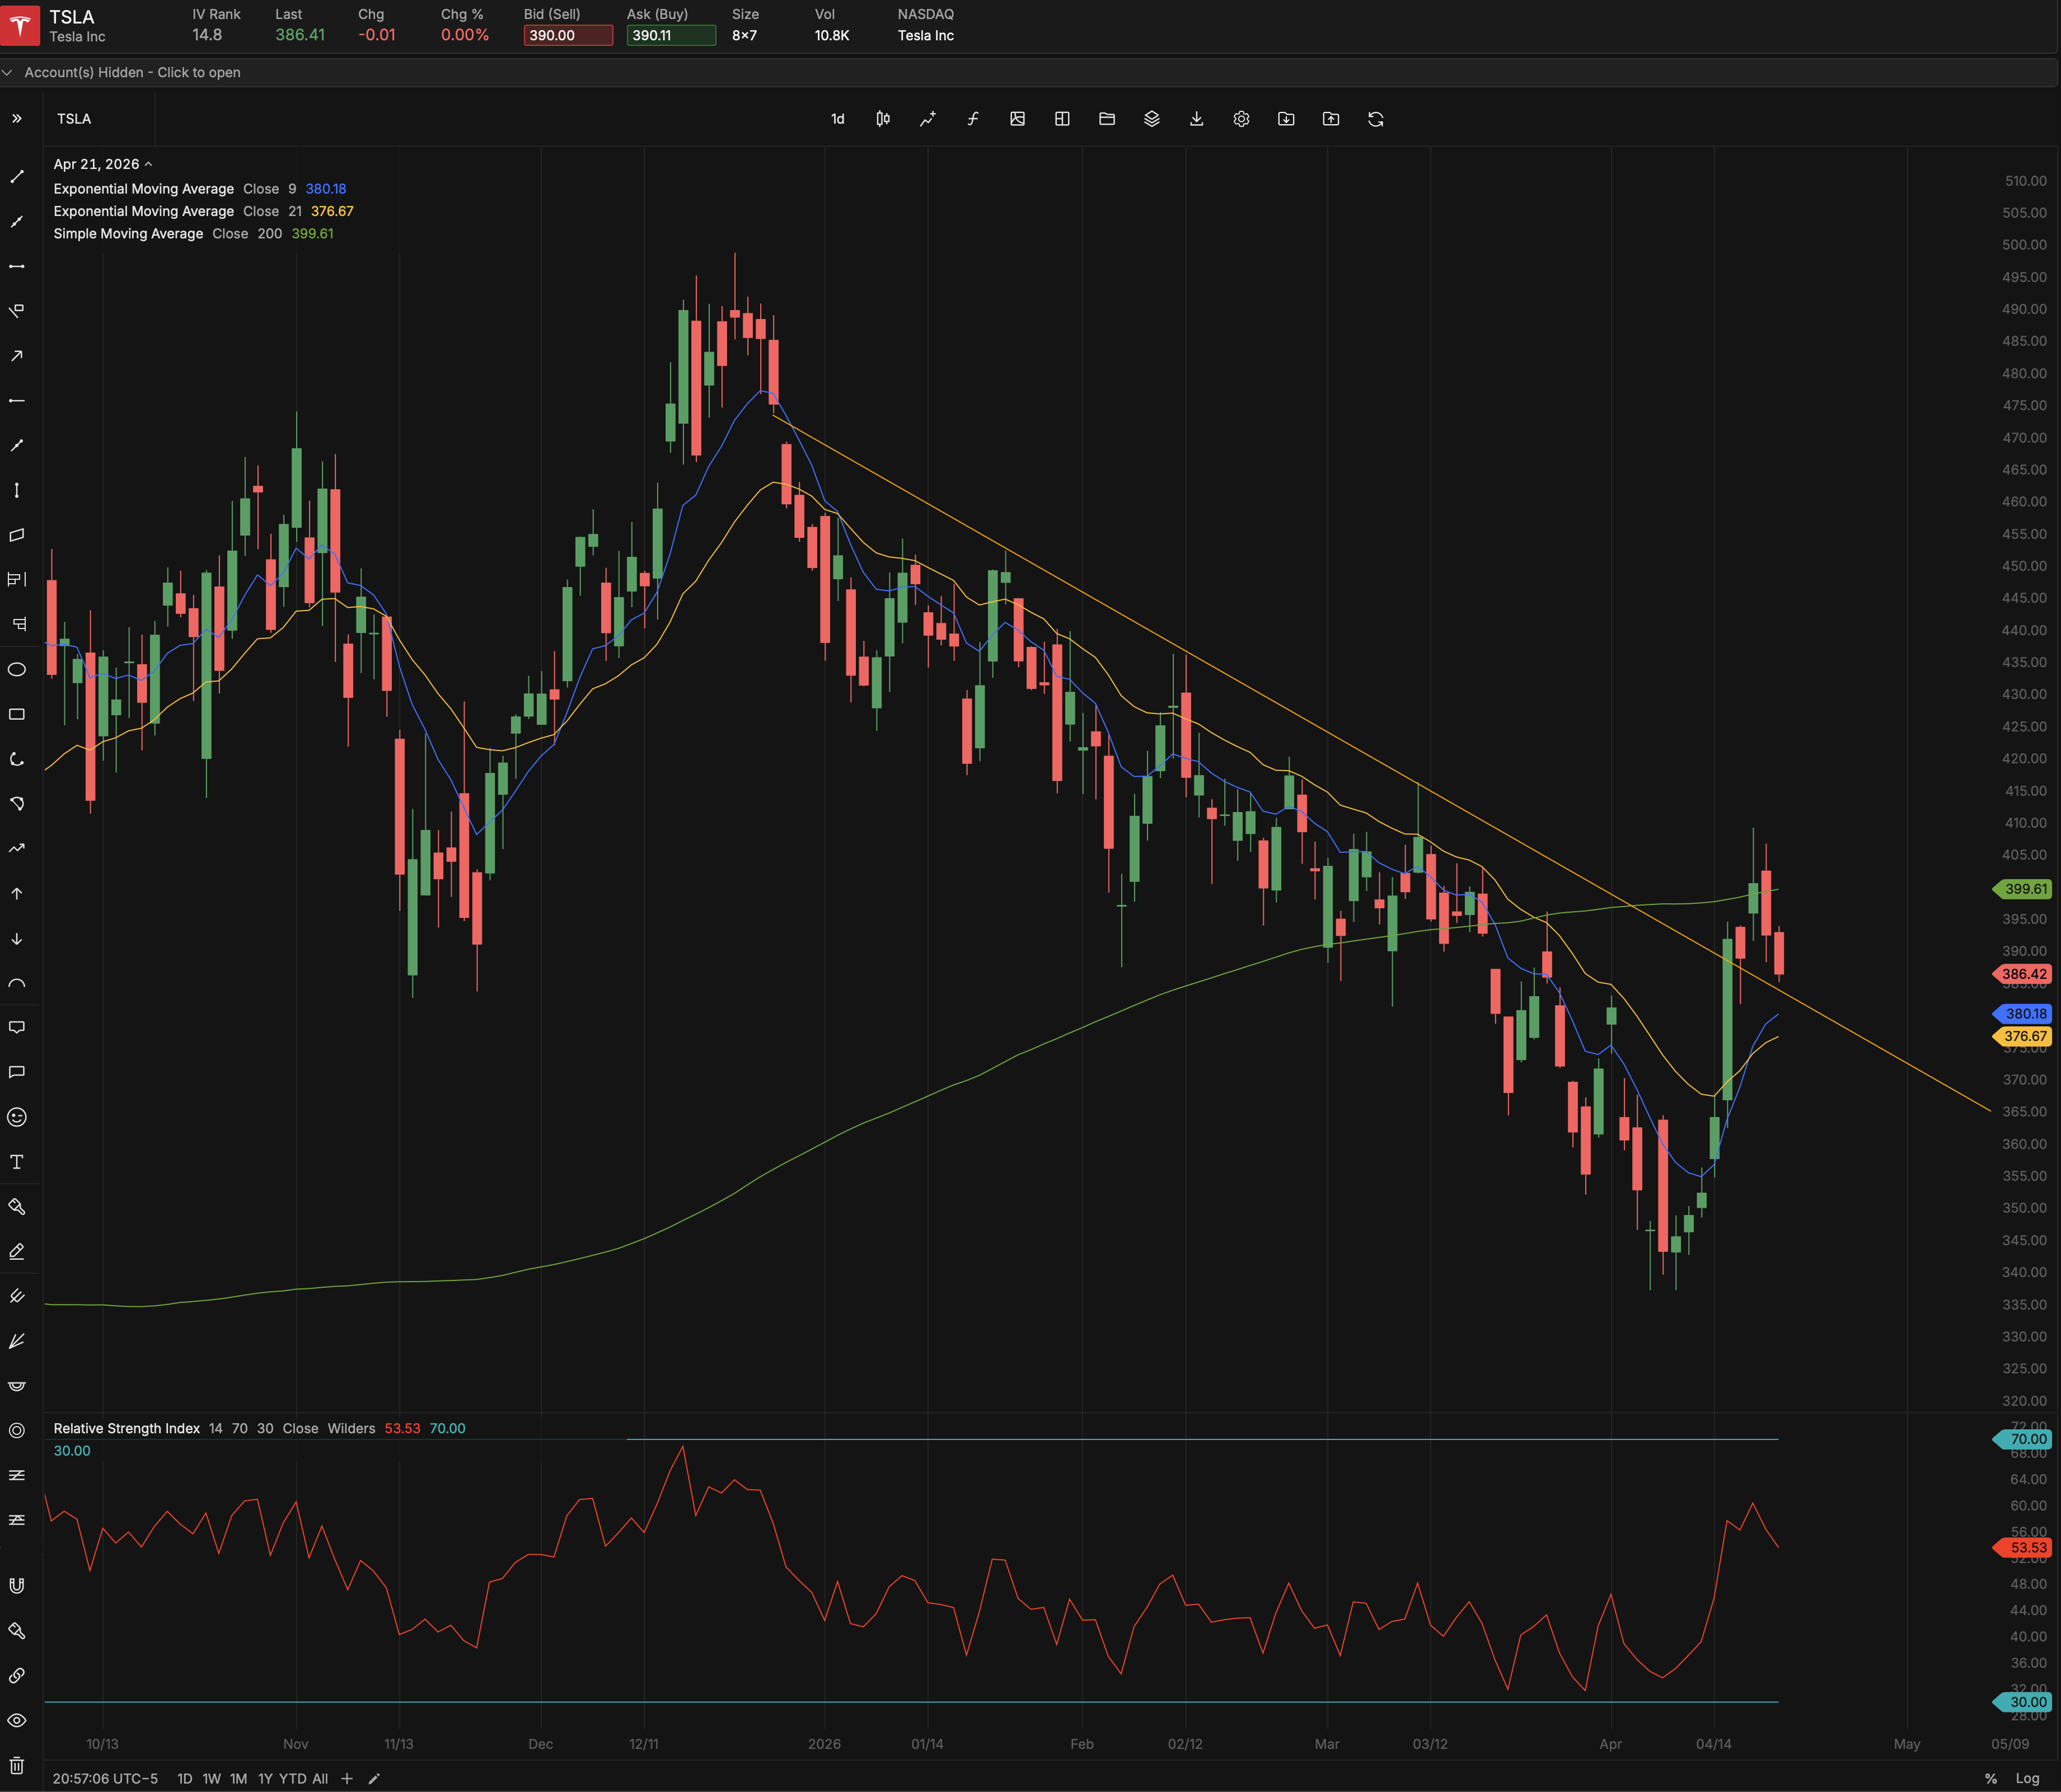Click the red TSLA ticker logo
The width and height of the screenshot is (2061, 1792).
pyautogui.click(x=21, y=26)
